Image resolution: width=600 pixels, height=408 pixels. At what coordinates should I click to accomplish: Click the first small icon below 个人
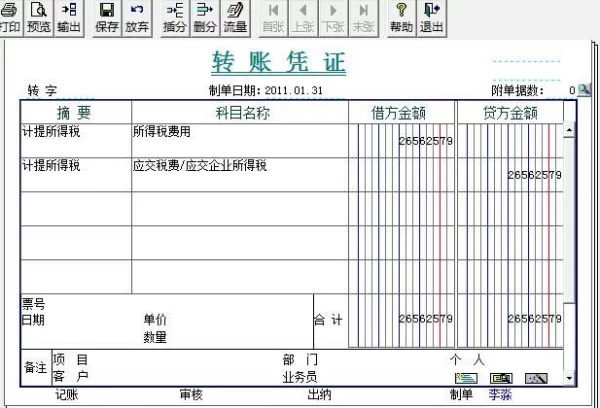click(x=466, y=378)
